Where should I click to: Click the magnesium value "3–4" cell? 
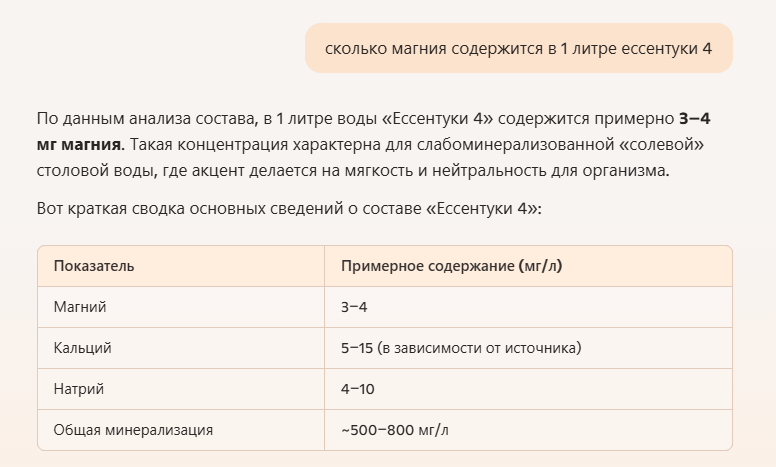pyautogui.click(x=528, y=307)
